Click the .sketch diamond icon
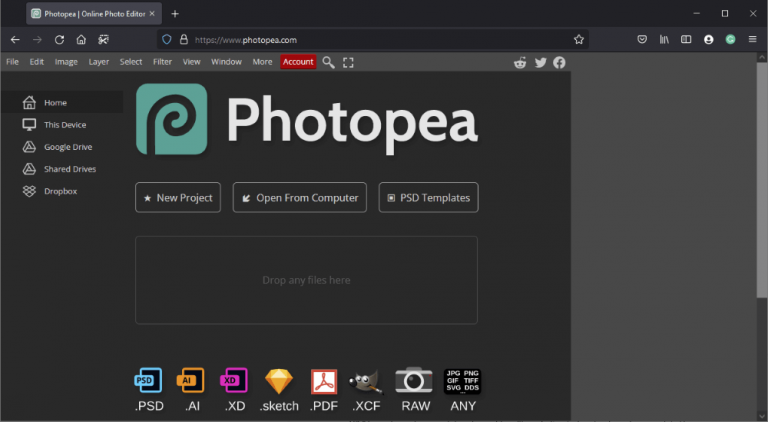The image size is (768, 422). [279, 381]
